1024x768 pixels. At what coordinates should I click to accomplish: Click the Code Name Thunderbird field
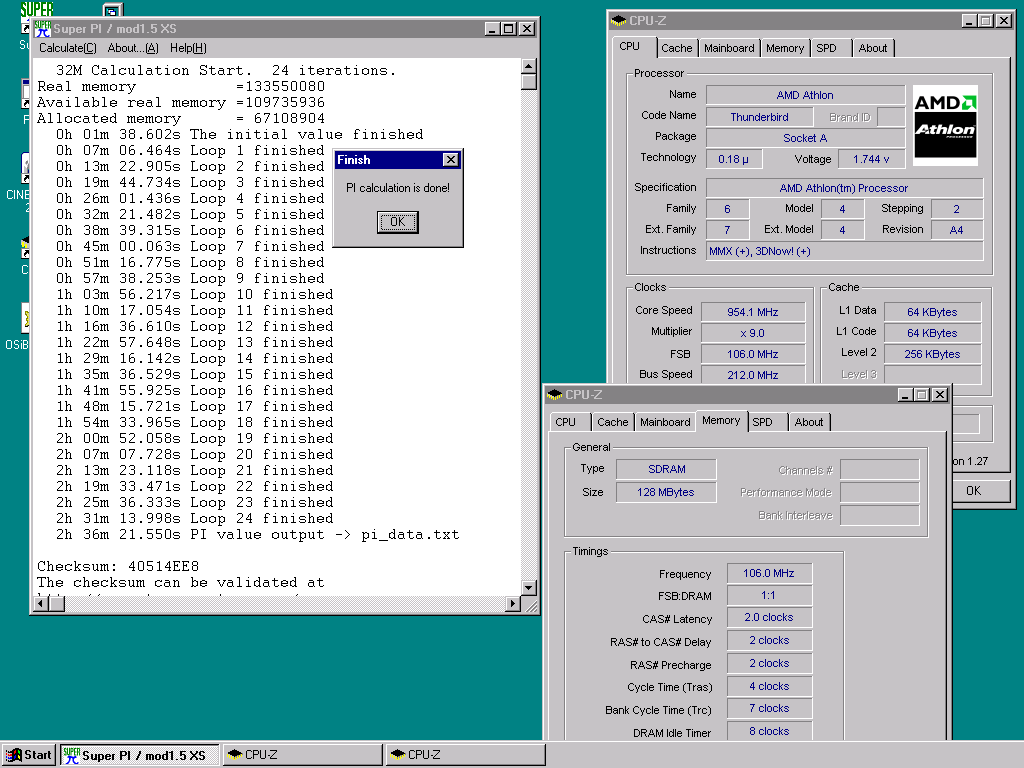point(760,117)
